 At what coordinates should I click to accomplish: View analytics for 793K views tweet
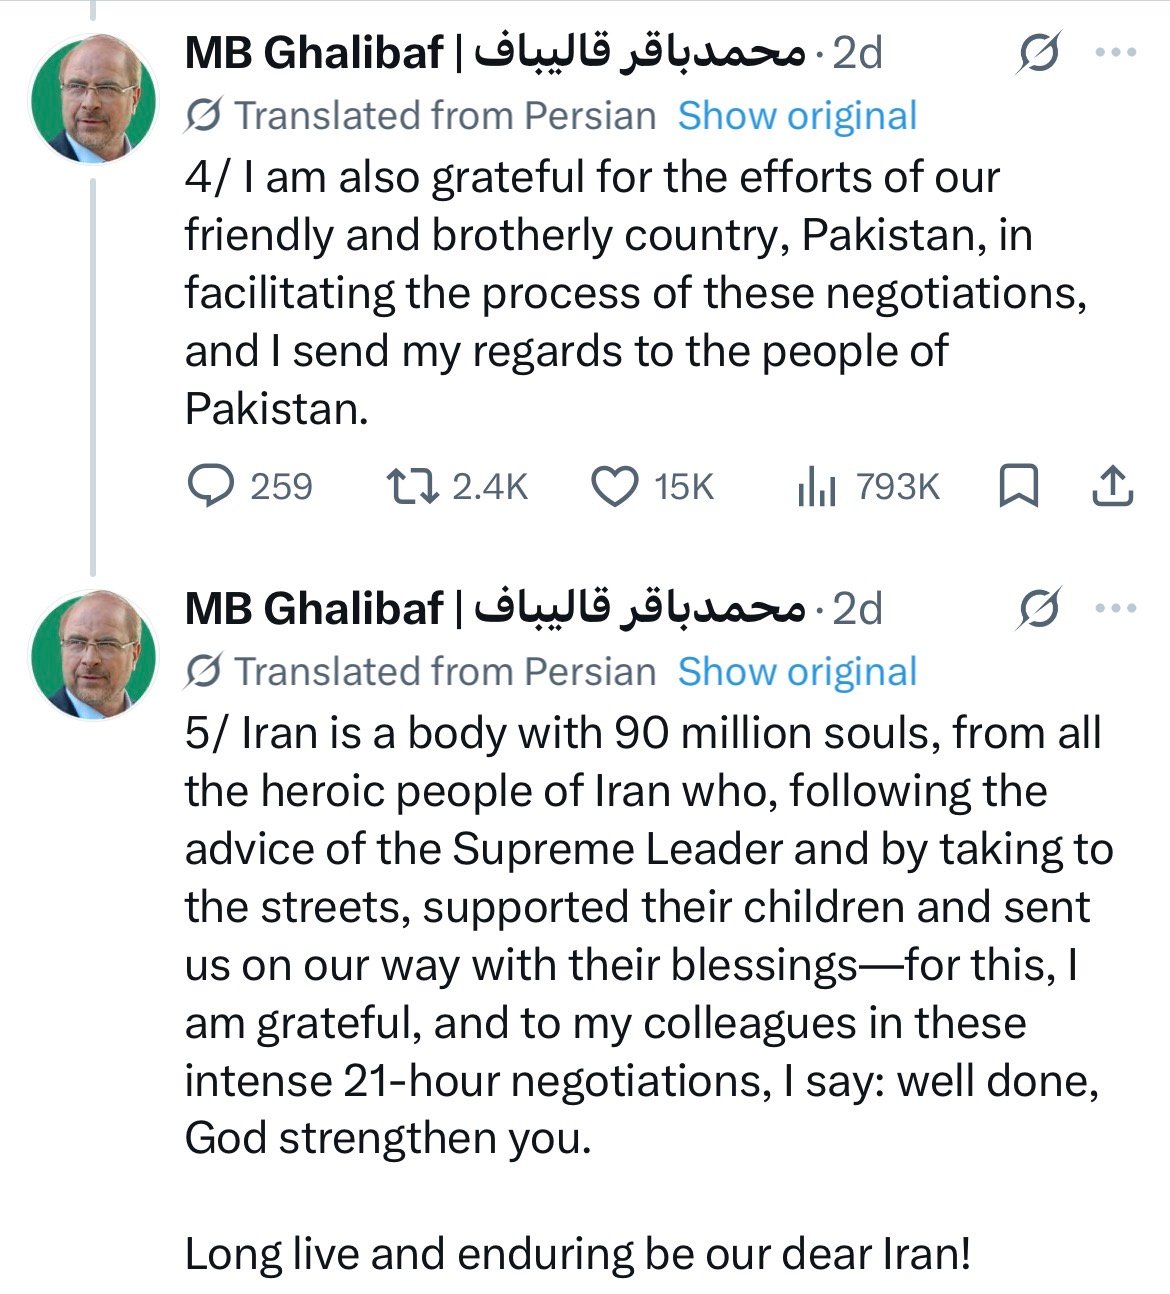click(x=817, y=487)
